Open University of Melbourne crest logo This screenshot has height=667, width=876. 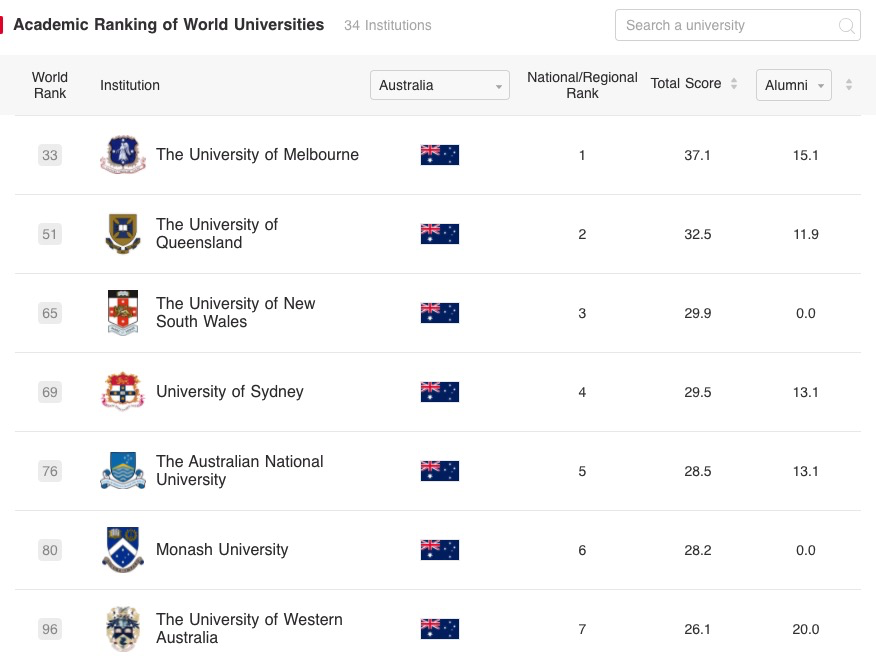123,155
